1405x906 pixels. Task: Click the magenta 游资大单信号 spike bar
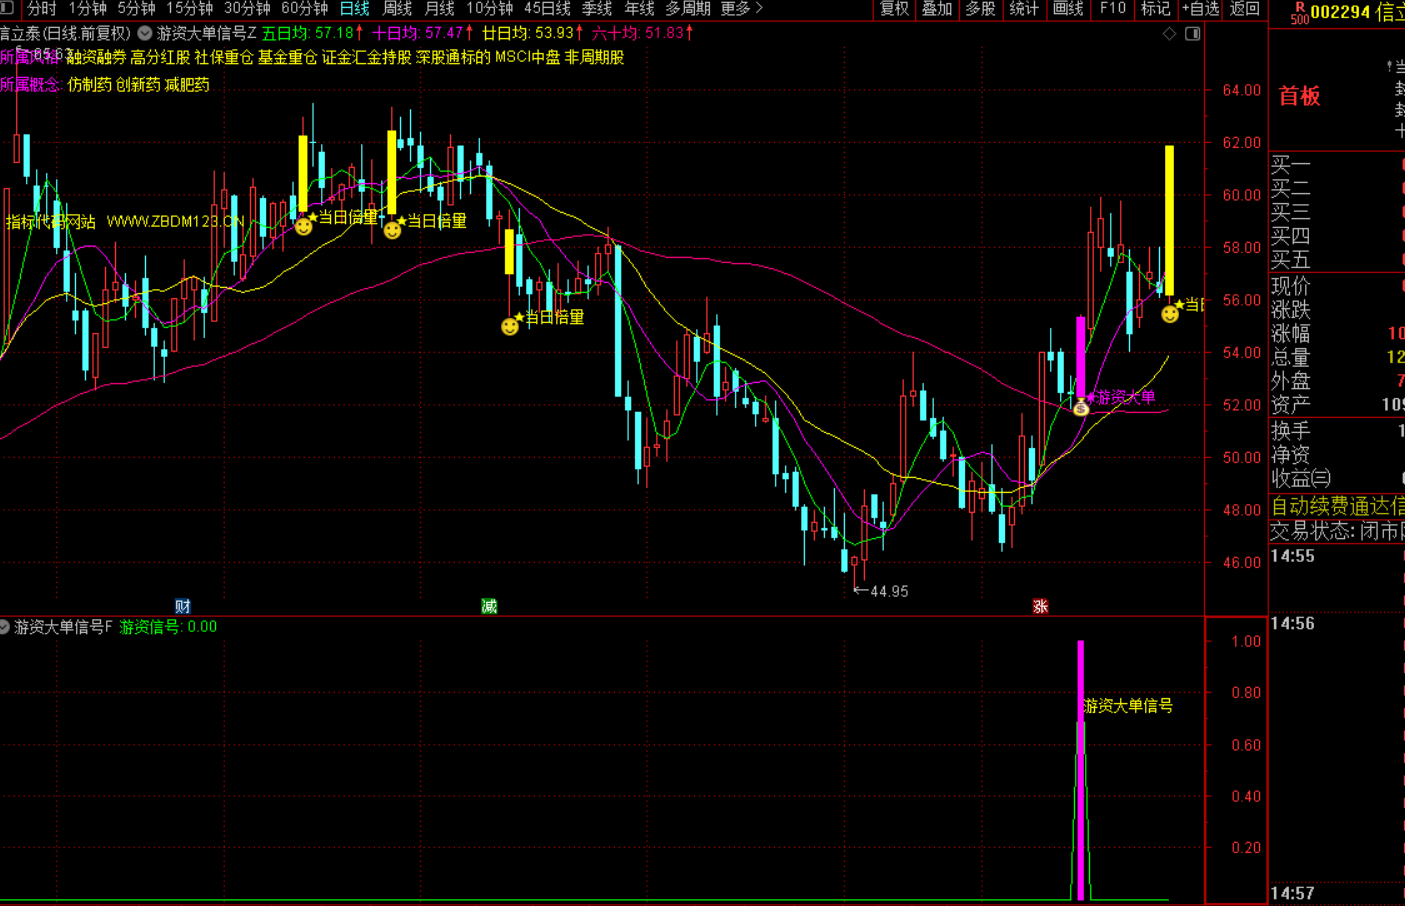tap(1080, 770)
